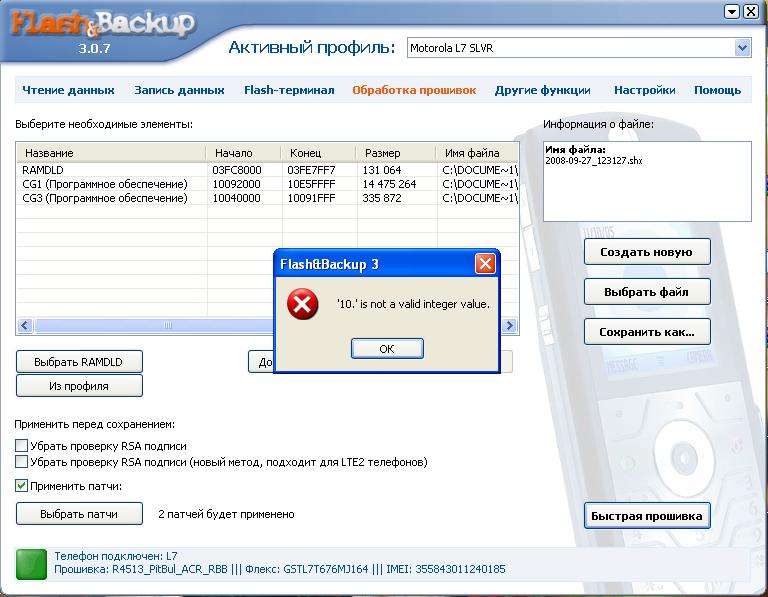Click the Flash&Backup logo

102,24
